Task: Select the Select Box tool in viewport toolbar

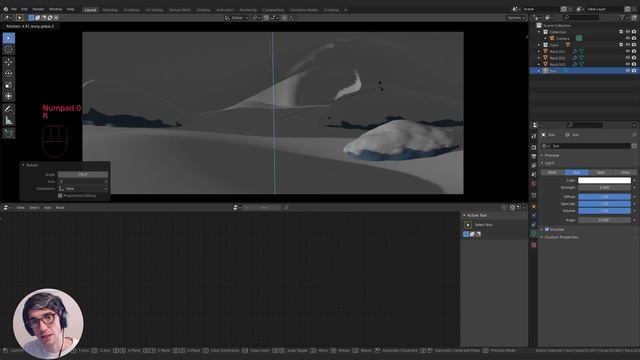Action: click(9, 38)
